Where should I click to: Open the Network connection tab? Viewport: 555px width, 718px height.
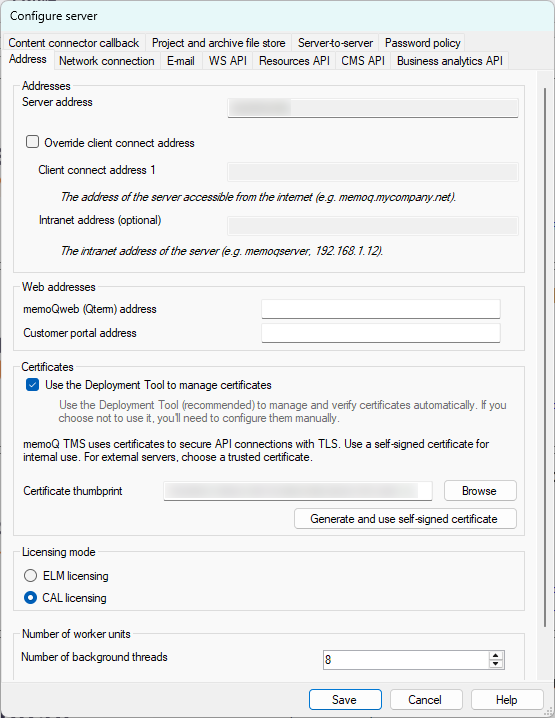pos(107,61)
